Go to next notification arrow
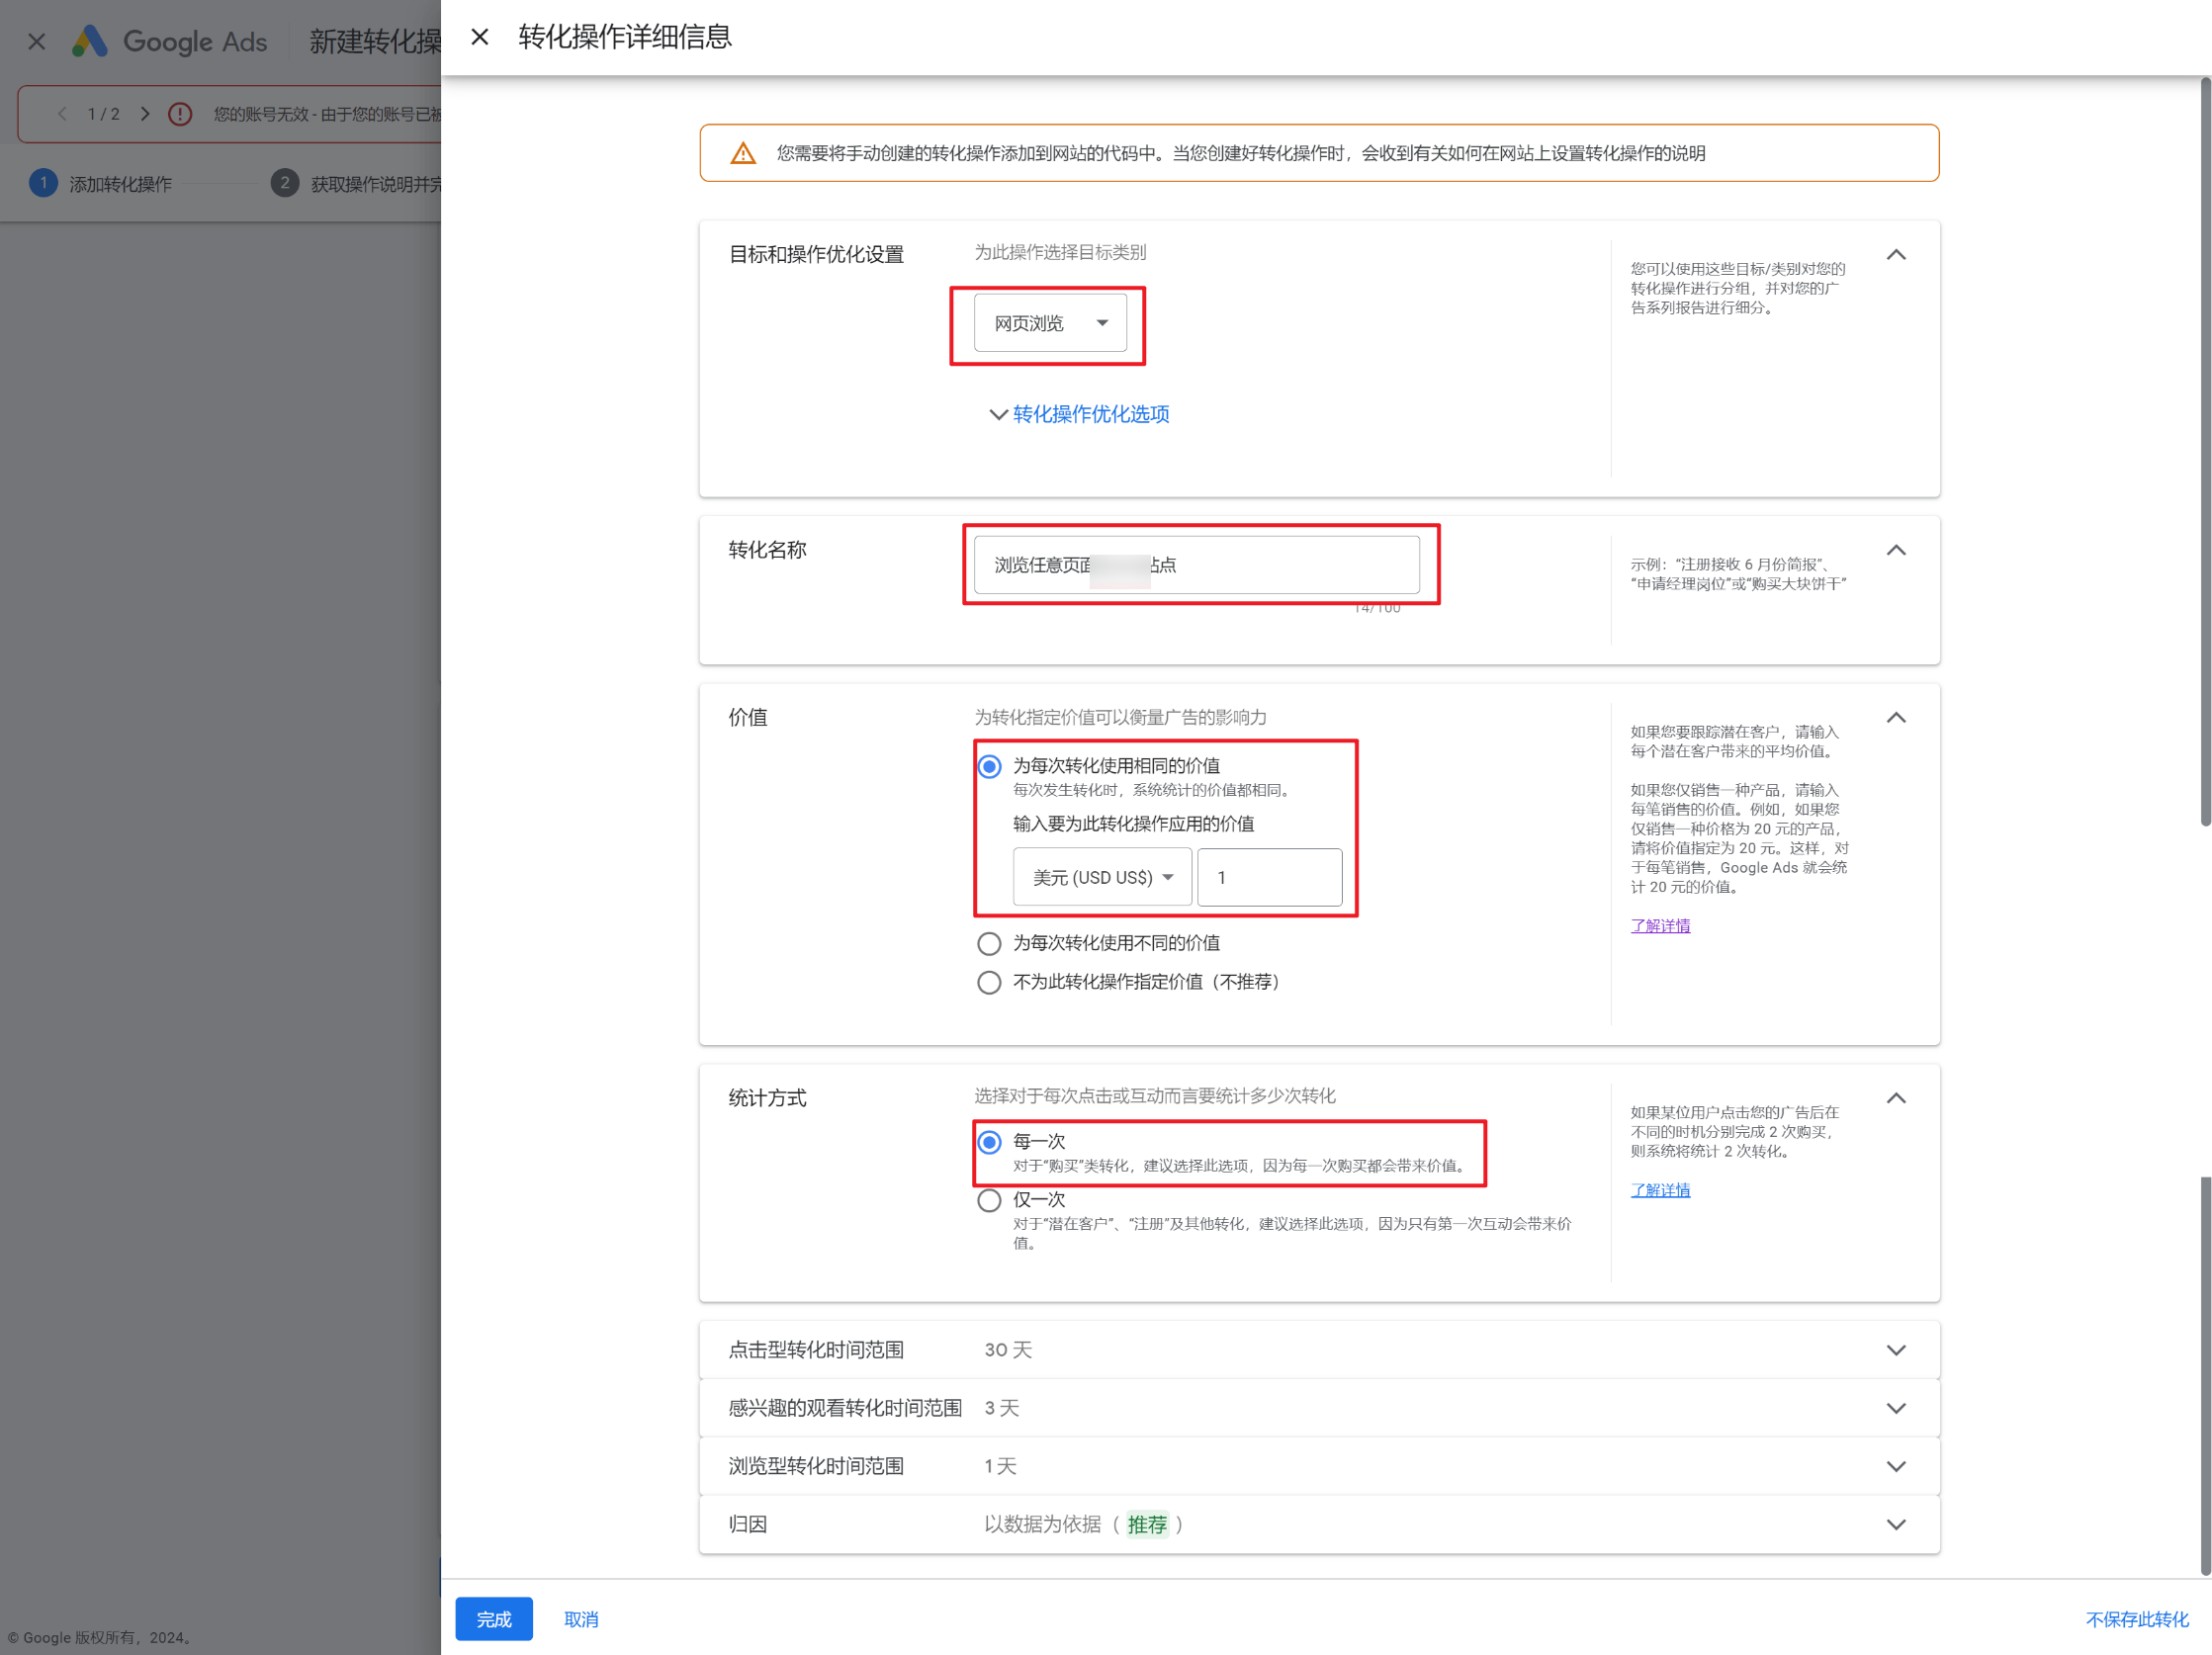2212x1655 pixels. pos(145,114)
